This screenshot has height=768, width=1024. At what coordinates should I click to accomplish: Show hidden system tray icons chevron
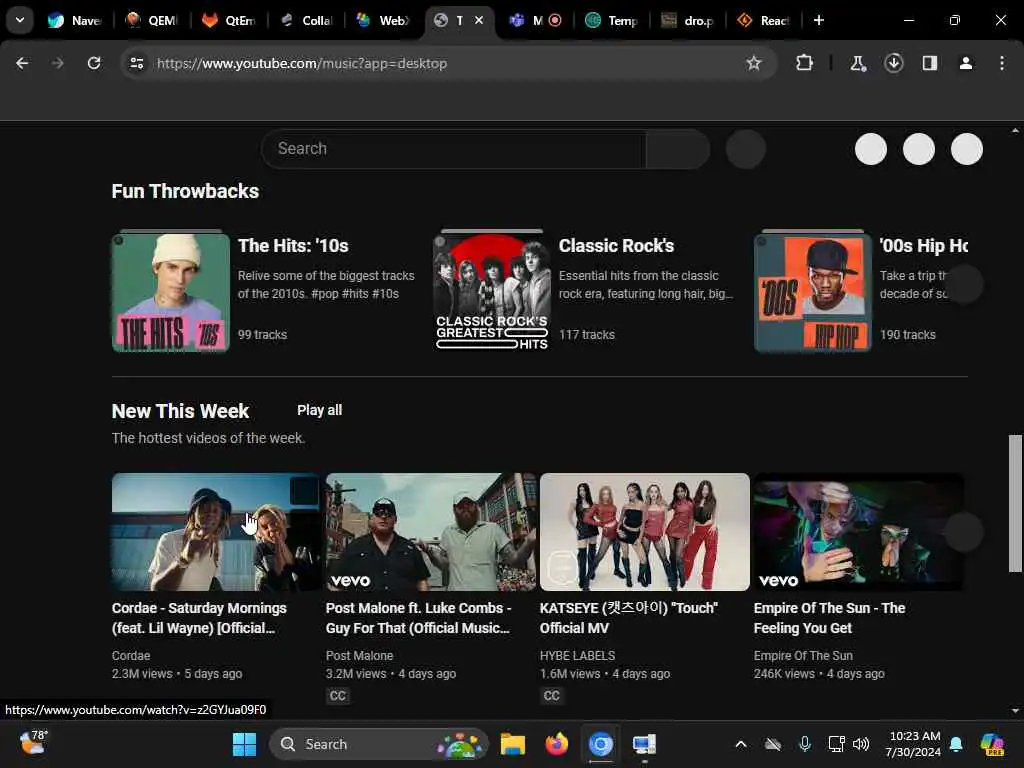point(741,744)
